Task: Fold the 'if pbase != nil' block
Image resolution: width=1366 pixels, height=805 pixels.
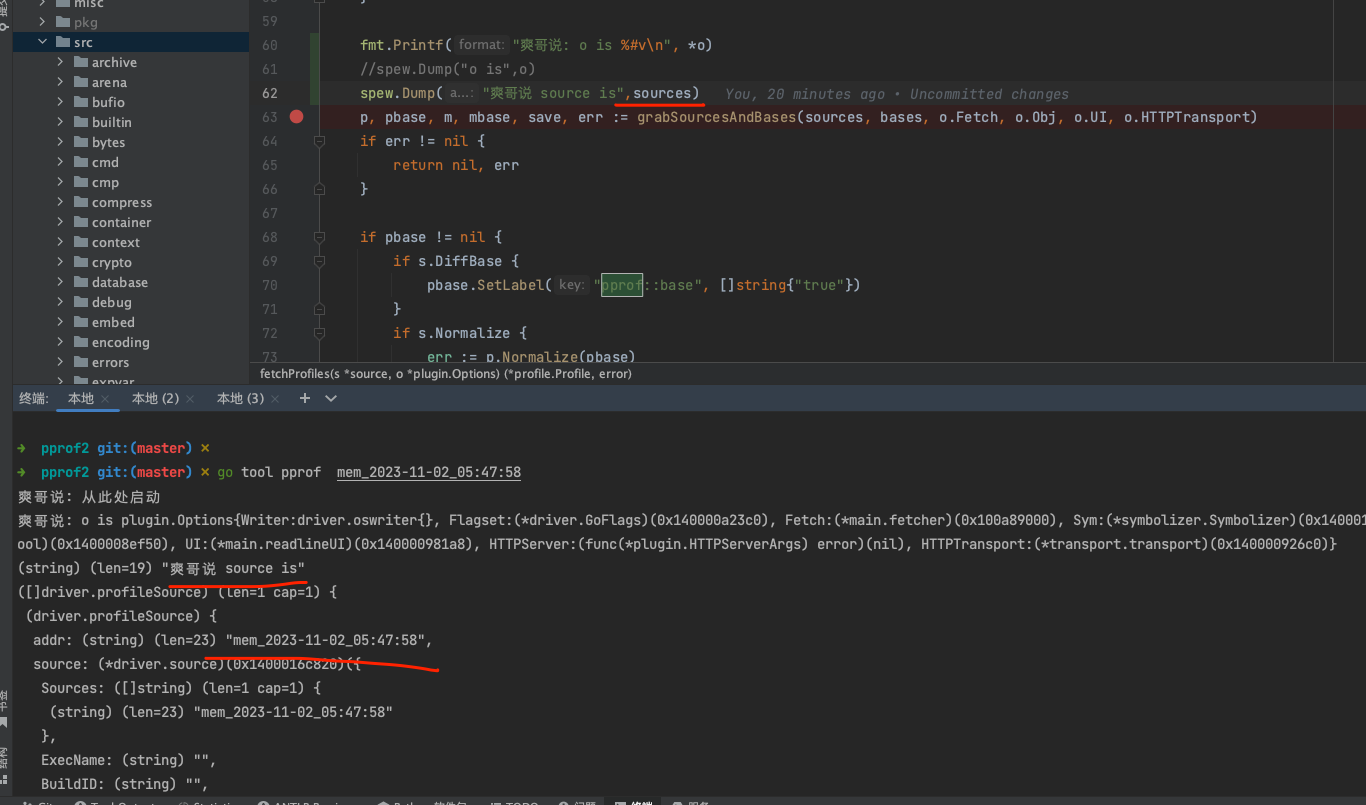Action: point(319,238)
